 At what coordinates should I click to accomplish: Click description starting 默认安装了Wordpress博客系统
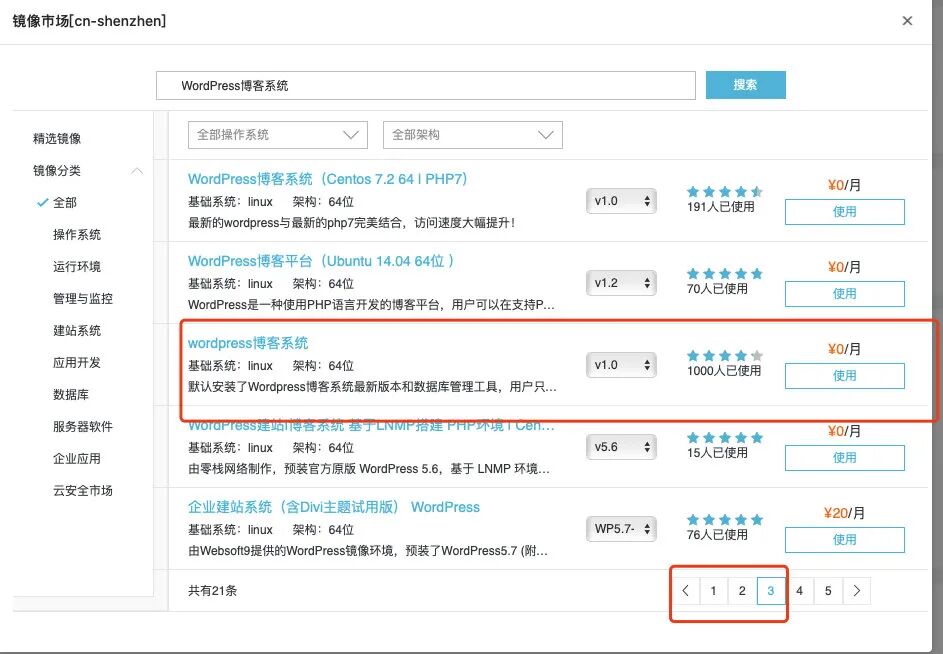(372, 386)
